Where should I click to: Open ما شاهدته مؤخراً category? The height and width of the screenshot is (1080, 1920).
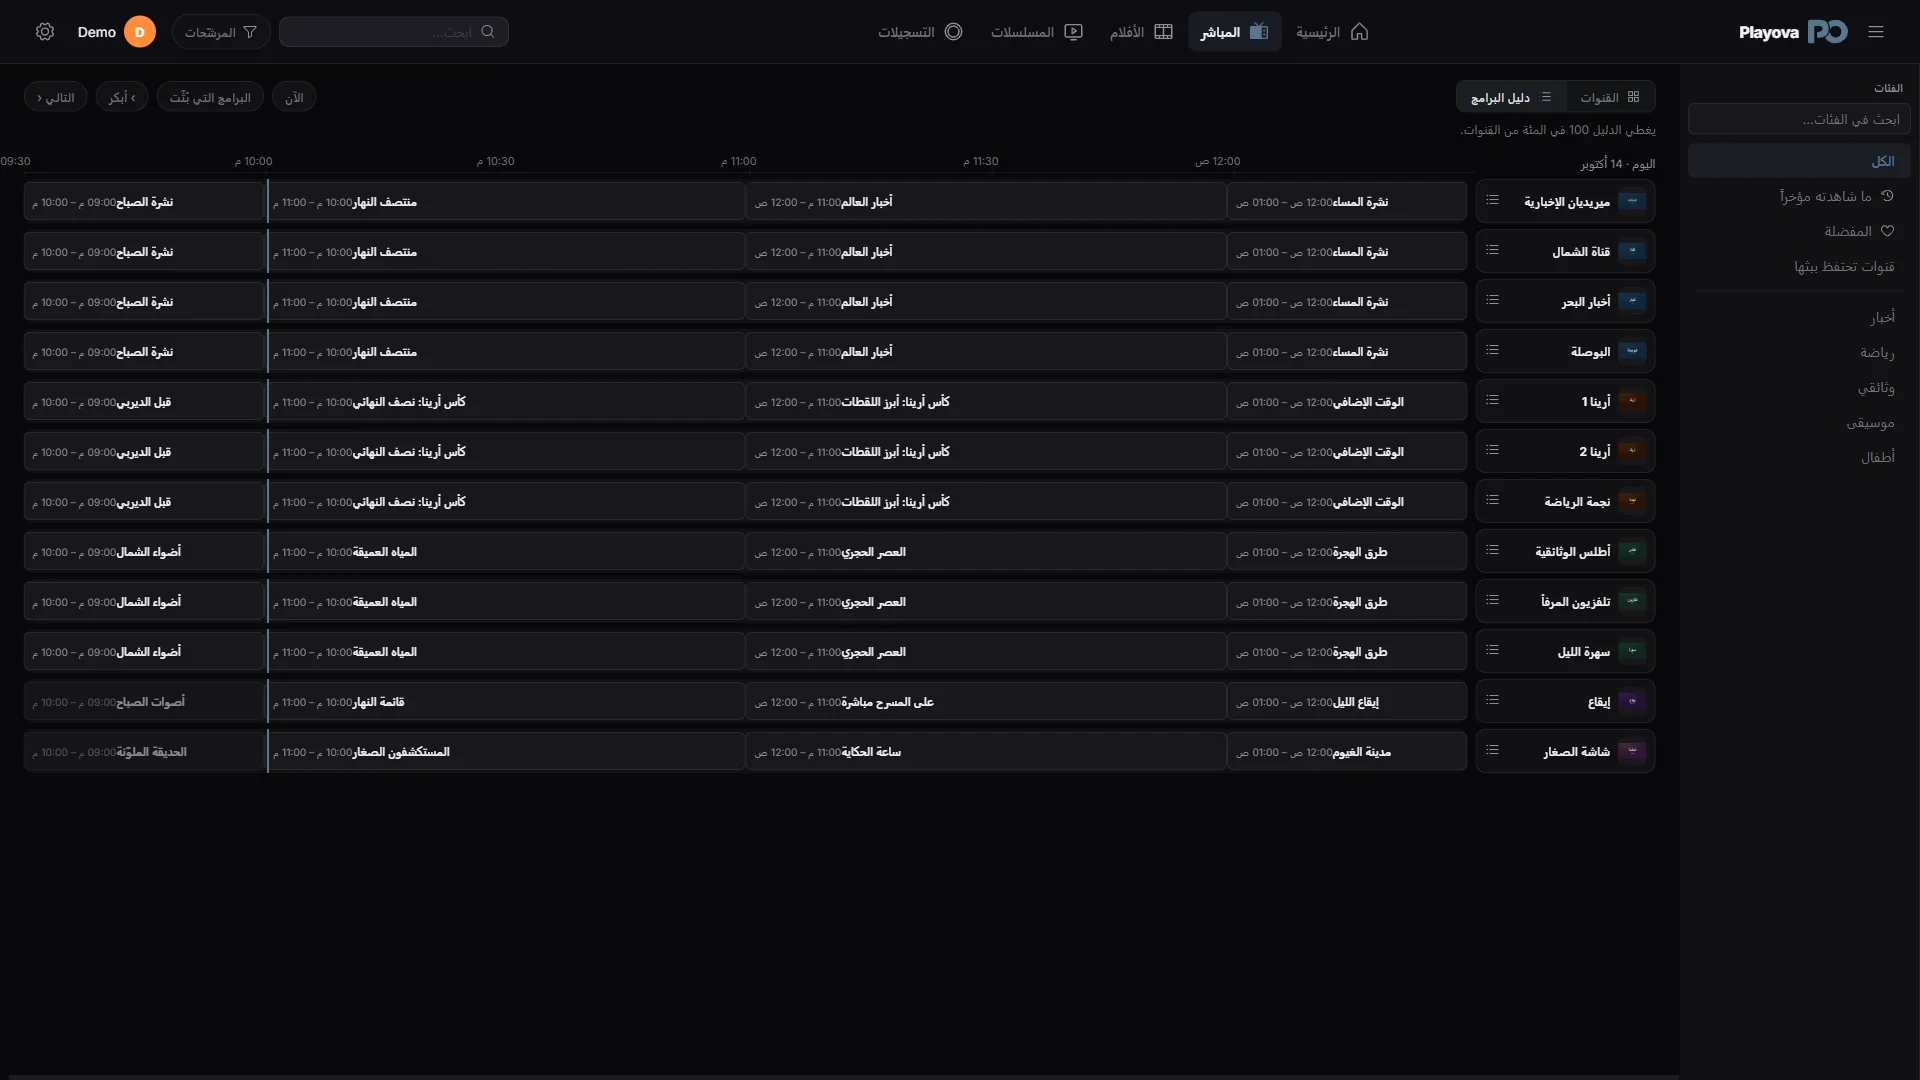coord(1799,196)
